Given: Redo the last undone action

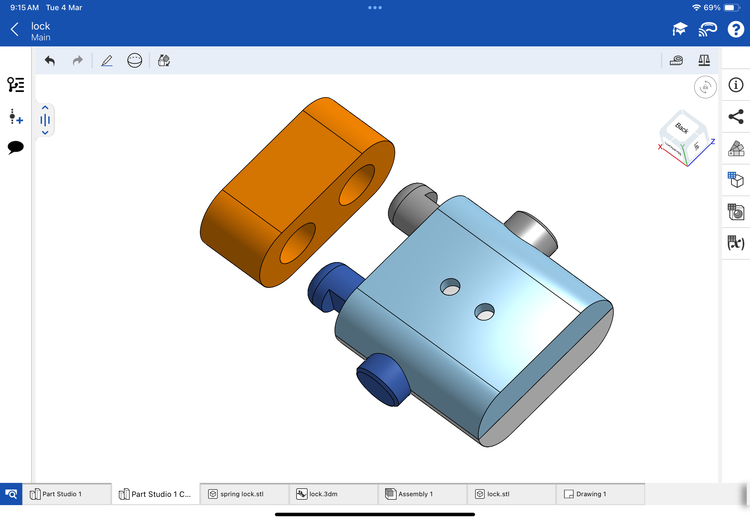Looking at the screenshot, I should point(77,61).
